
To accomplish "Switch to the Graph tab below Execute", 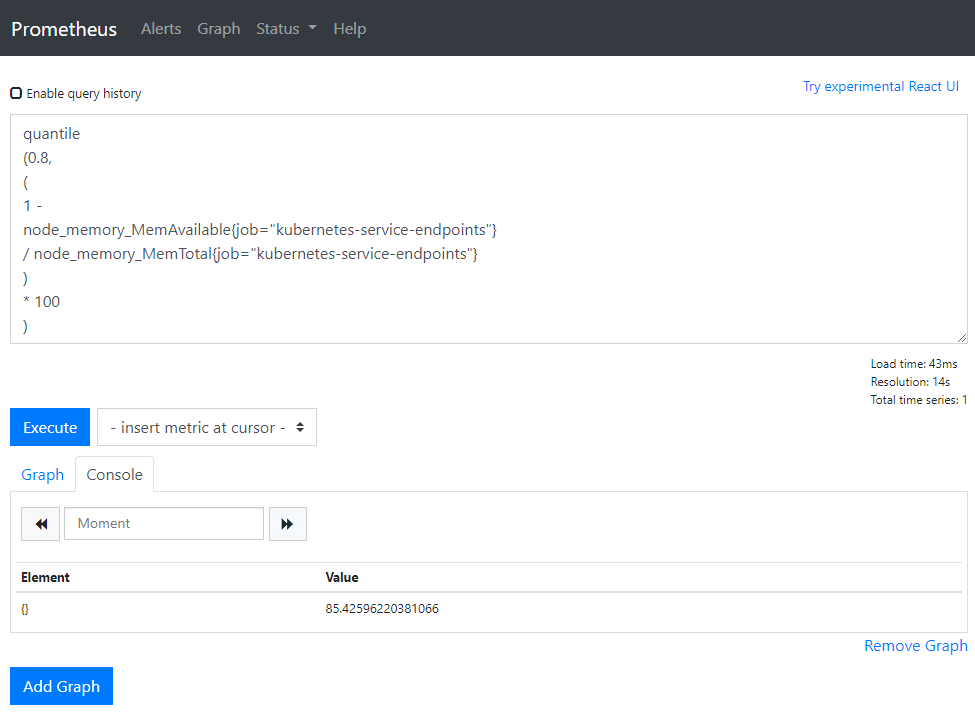I will [43, 475].
